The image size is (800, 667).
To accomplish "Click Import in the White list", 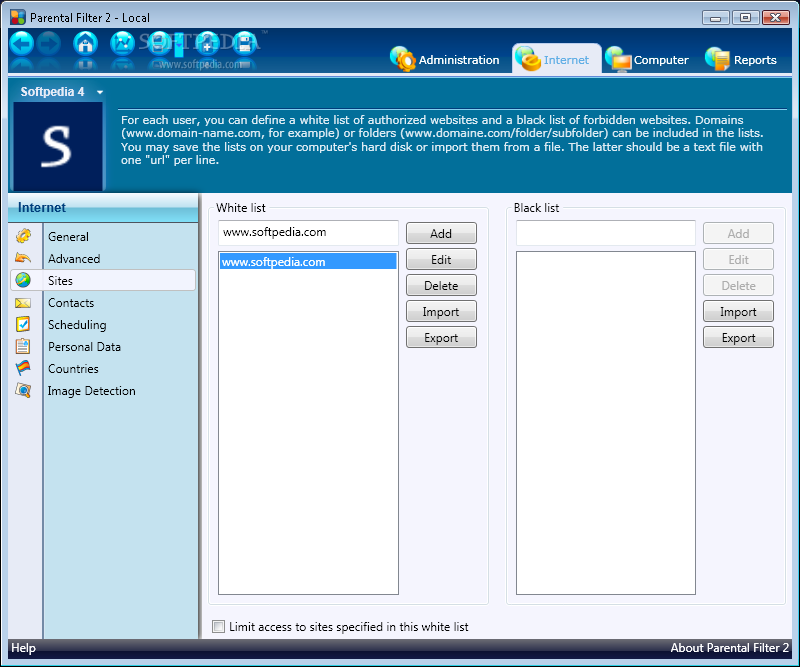I will tap(441, 311).
